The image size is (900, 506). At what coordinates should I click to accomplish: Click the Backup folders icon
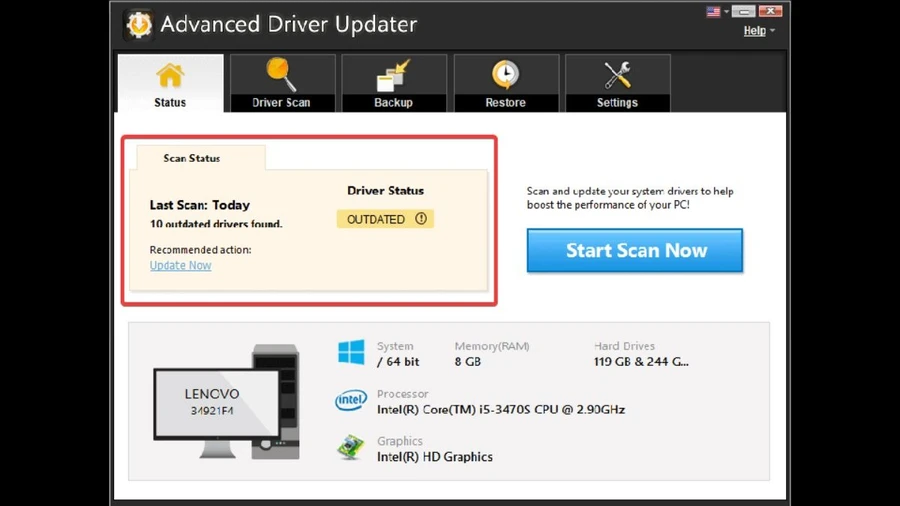click(393, 75)
